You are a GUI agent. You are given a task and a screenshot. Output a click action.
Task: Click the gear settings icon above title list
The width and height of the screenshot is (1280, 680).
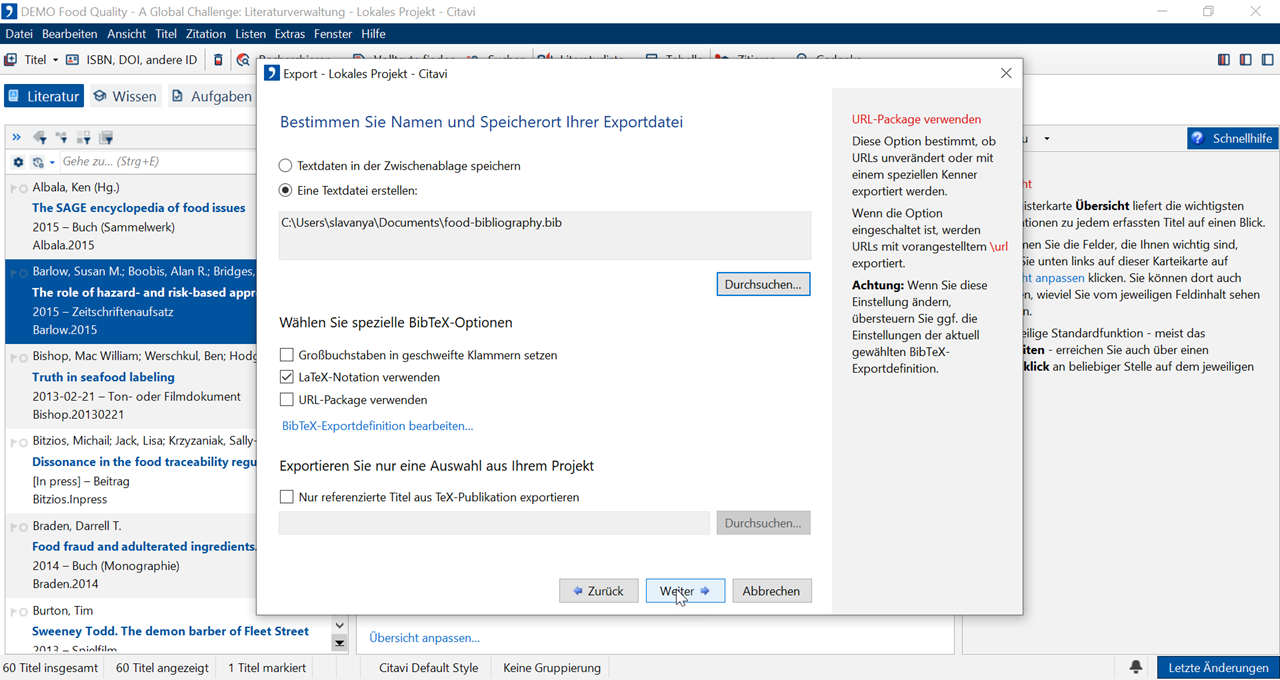(x=18, y=162)
